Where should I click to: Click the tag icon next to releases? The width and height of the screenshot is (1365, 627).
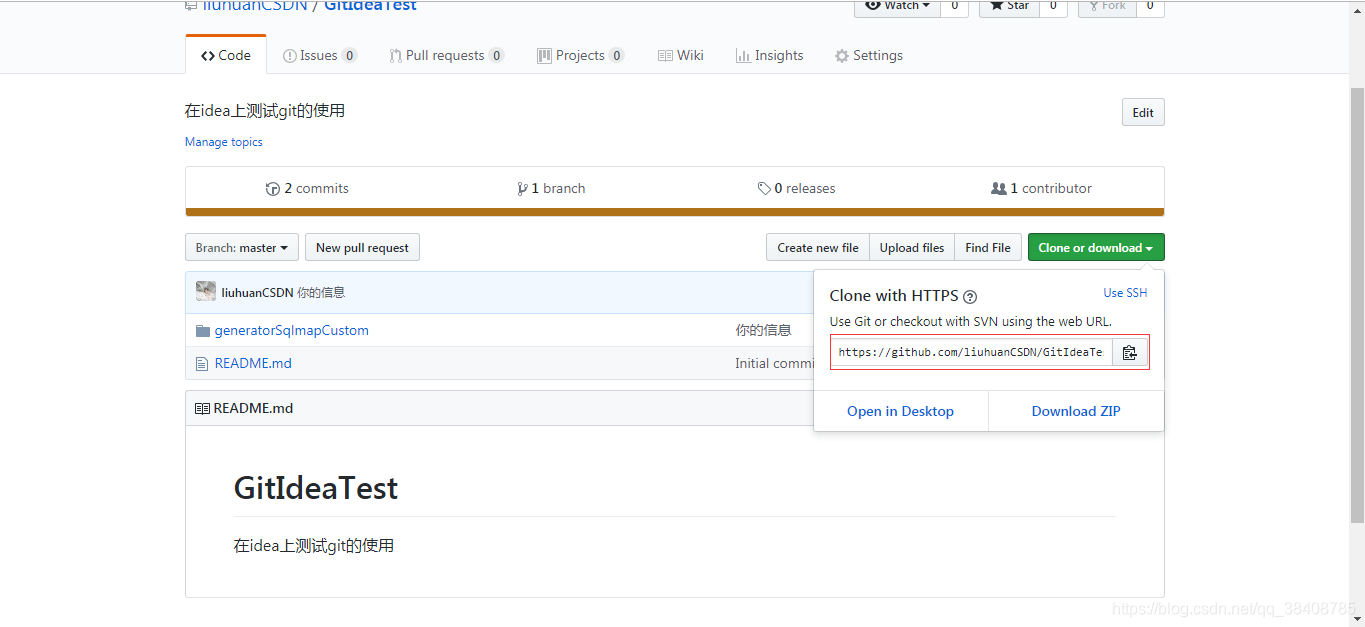pyautogui.click(x=764, y=188)
